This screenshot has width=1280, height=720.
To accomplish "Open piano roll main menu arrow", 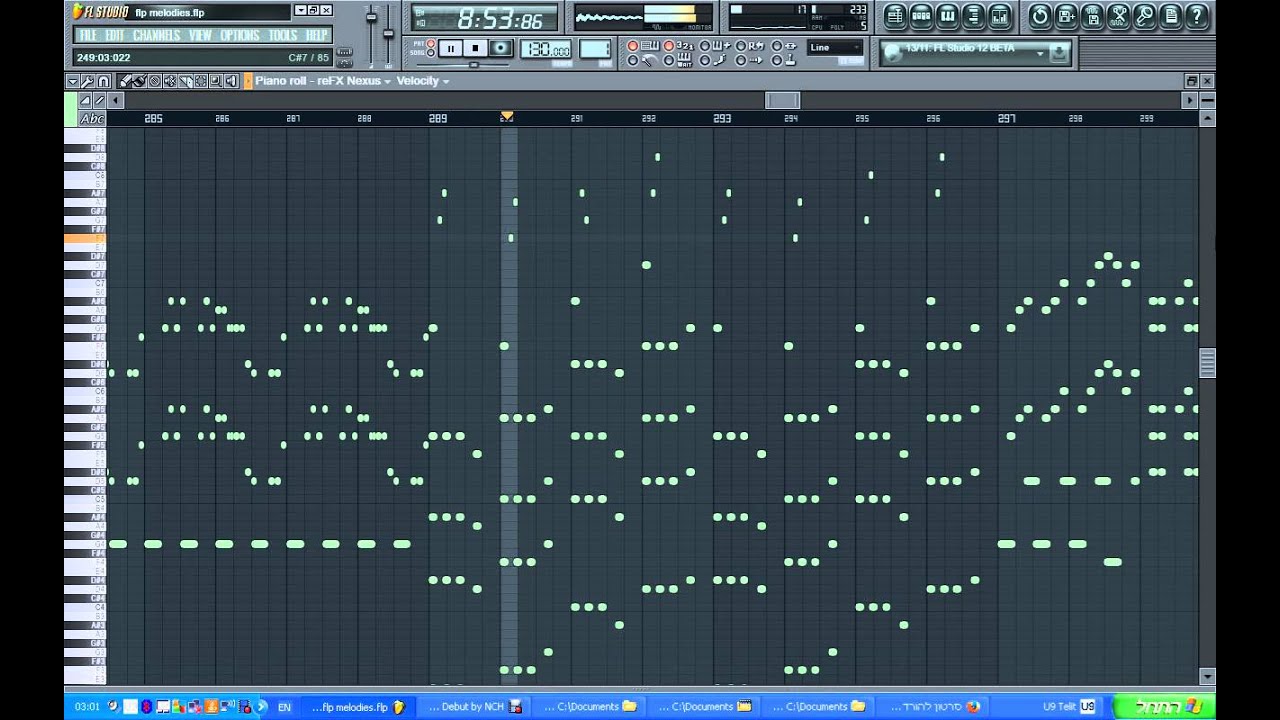I will point(72,81).
